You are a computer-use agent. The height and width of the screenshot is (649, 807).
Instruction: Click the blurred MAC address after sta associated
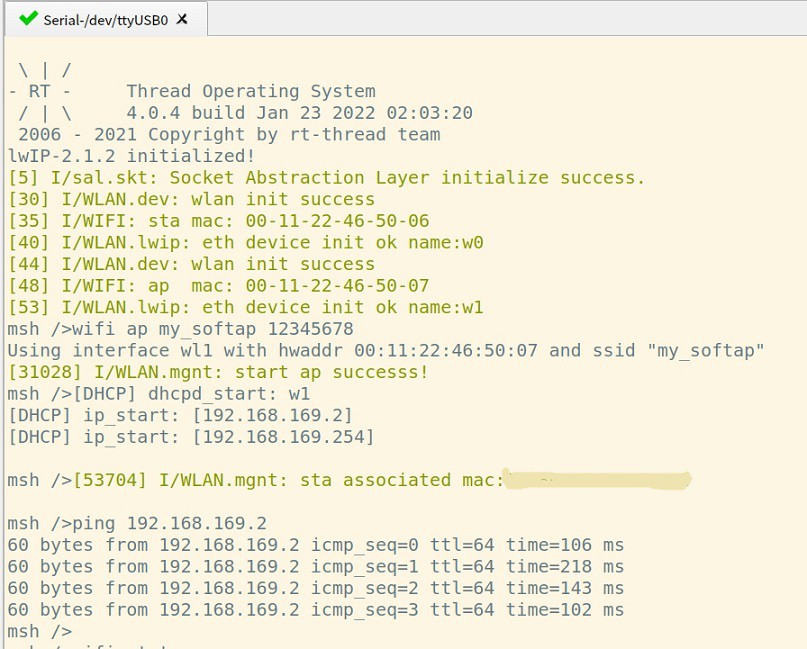[597, 480]
